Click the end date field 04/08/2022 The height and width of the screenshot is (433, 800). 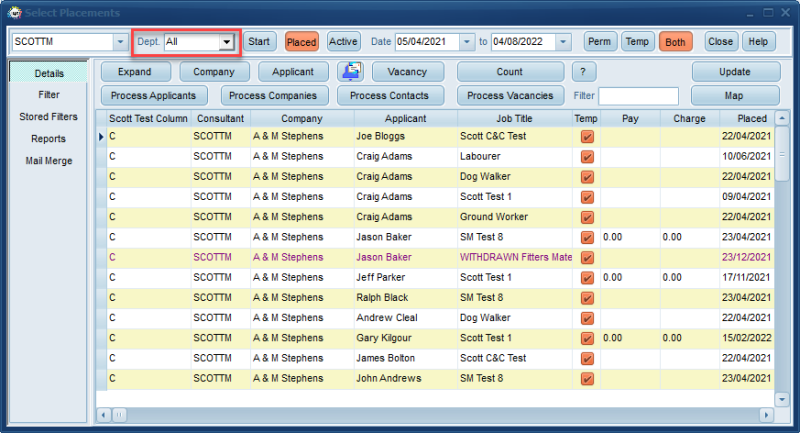tap(523, 42)
